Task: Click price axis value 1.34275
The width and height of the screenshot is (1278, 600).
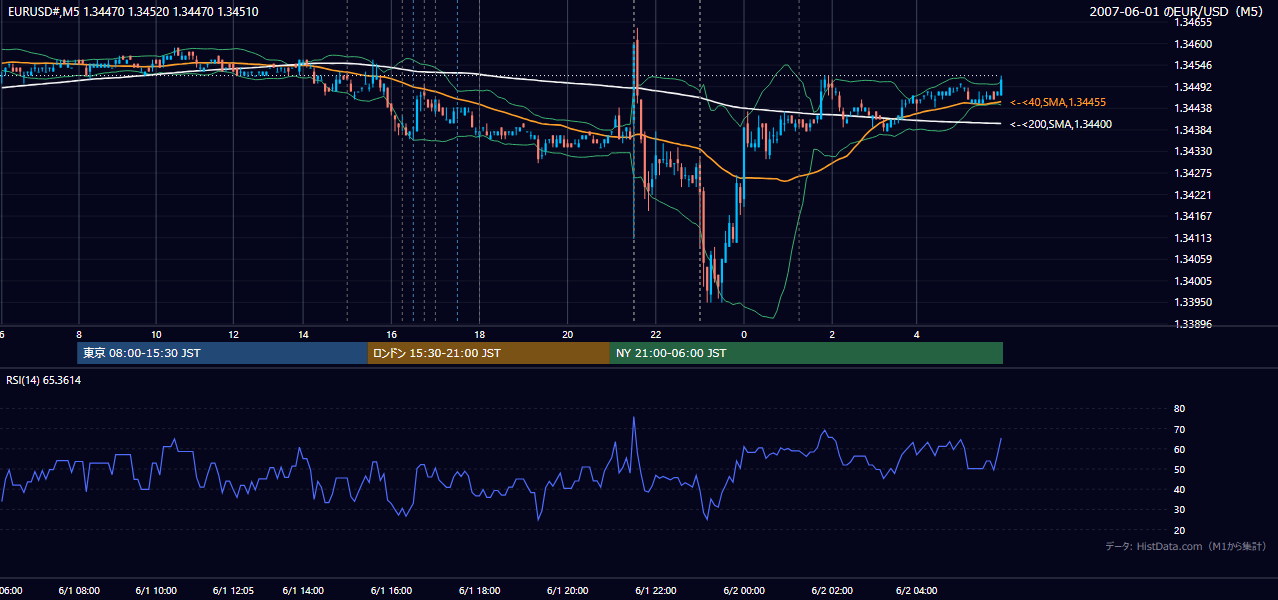Action: tap(1193, 173)
